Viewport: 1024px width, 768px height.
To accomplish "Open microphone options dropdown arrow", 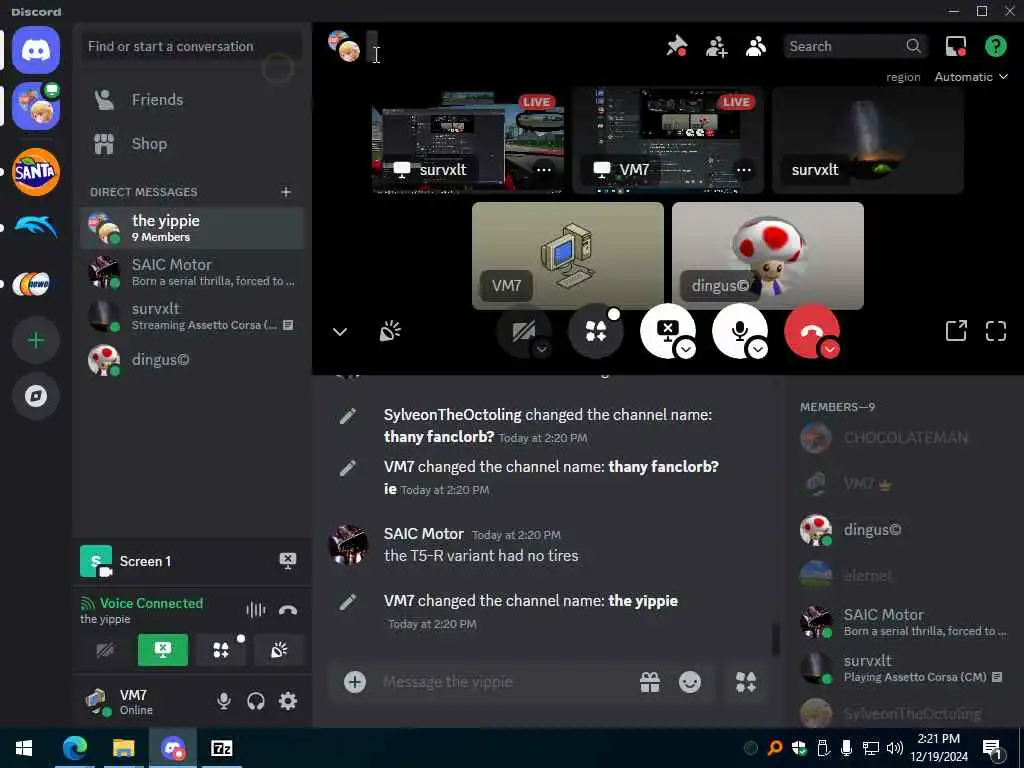I will tap(758, 349).
